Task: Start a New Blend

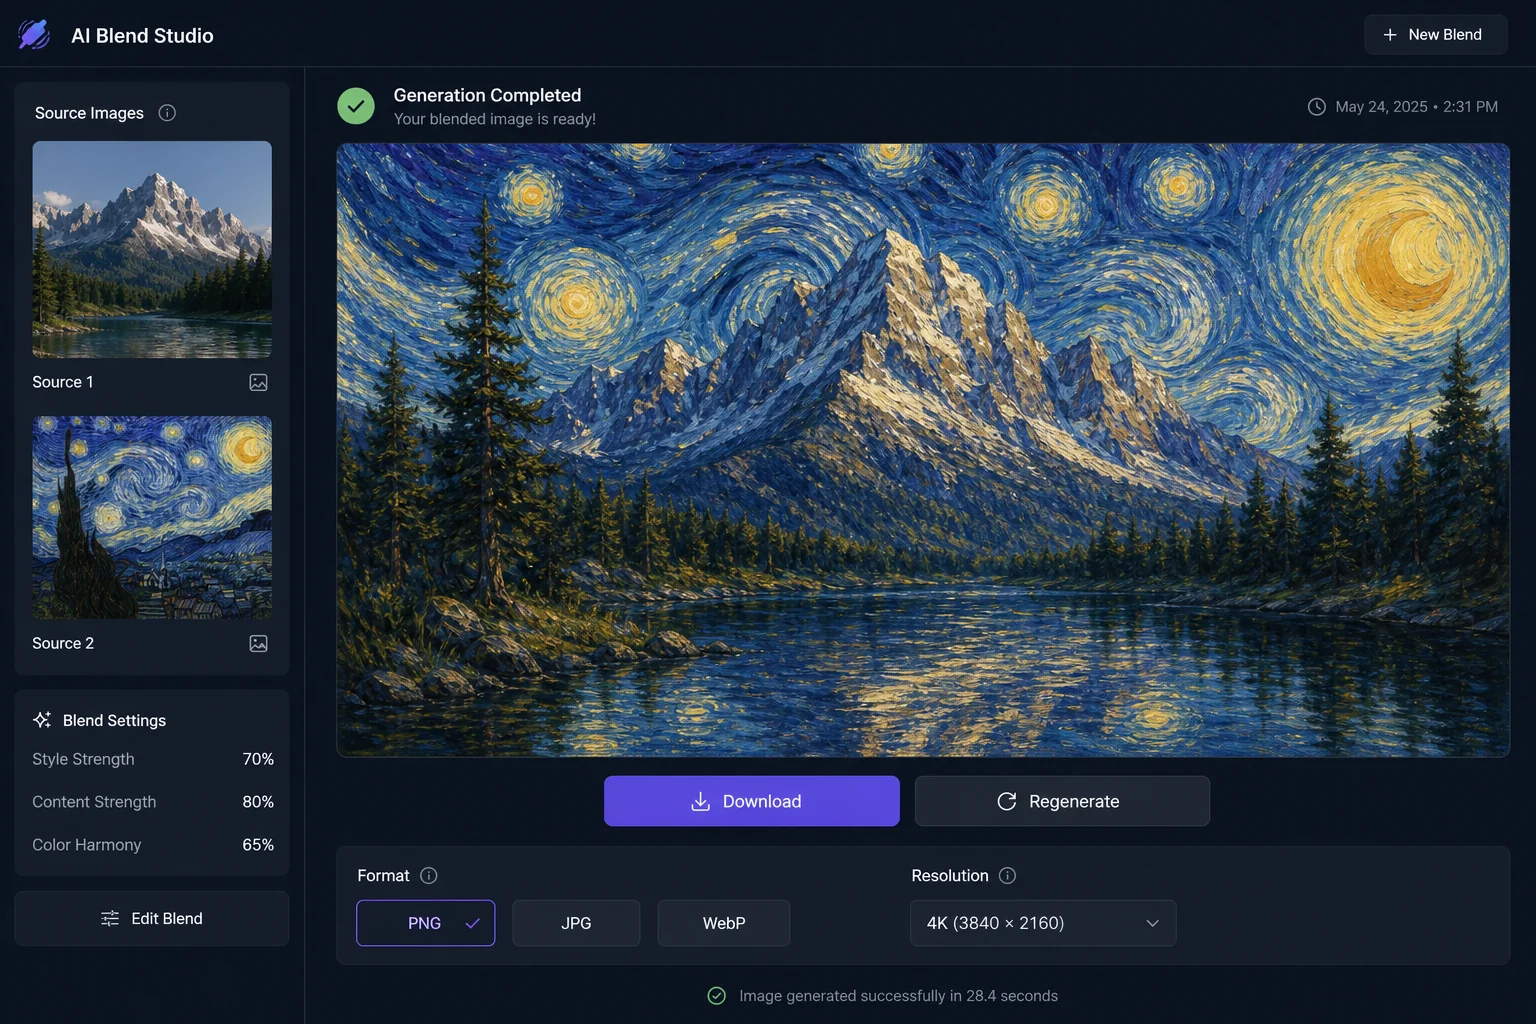Action: pyautogui.click(x=1436, y=35)
